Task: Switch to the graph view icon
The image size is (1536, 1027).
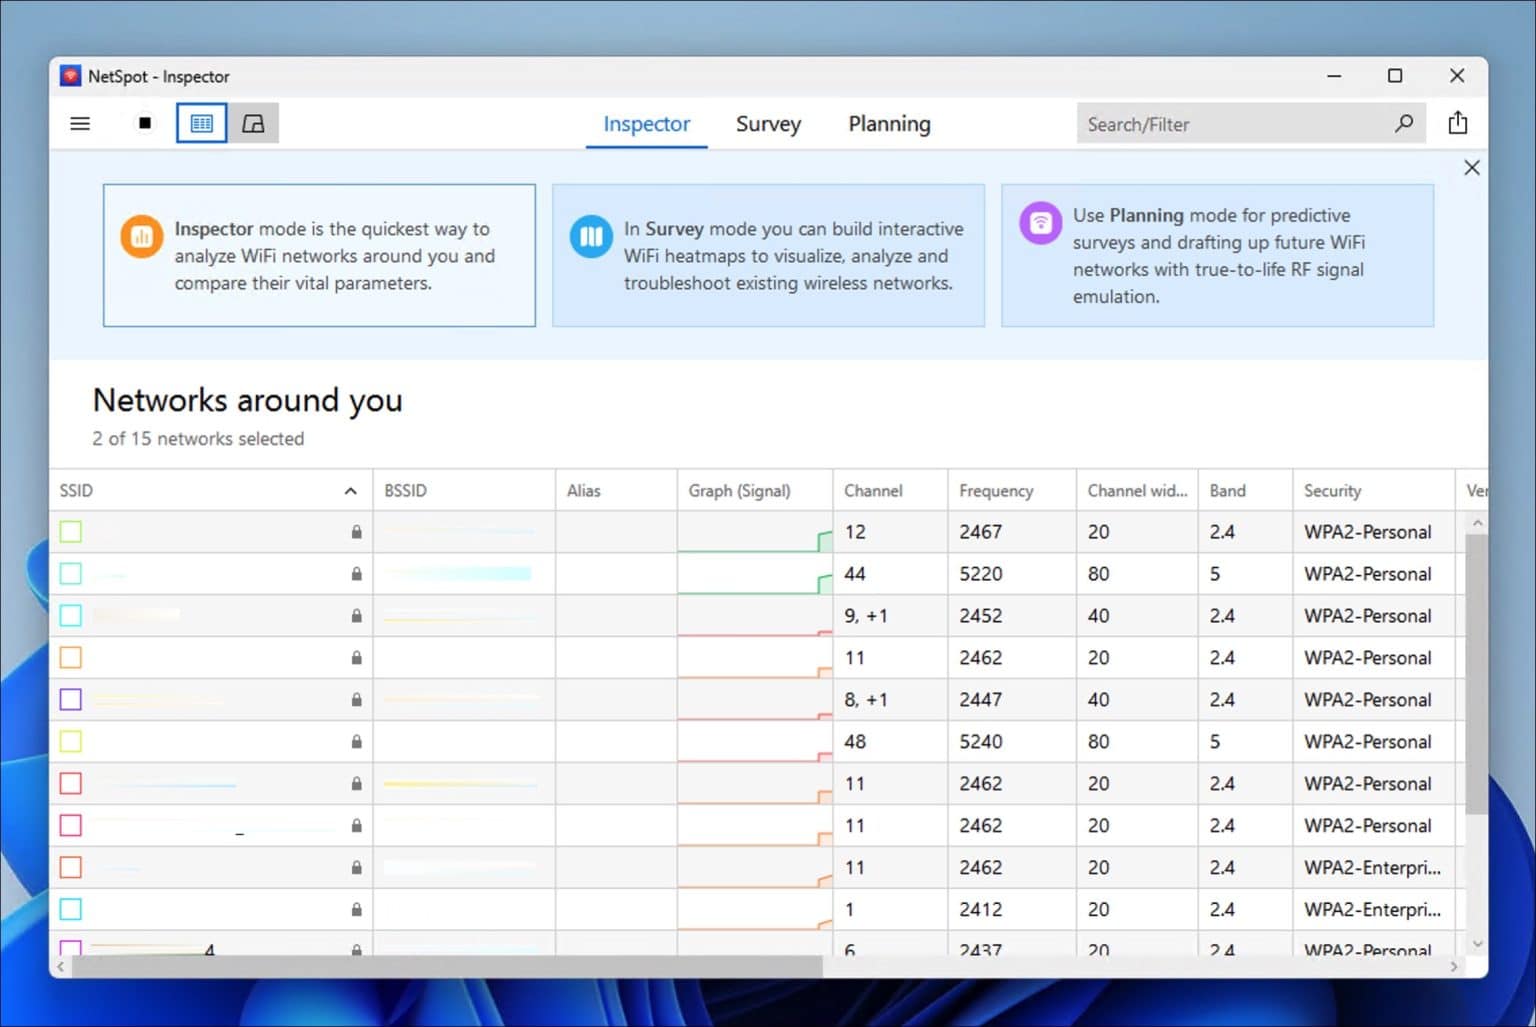Action: coord(253,122)
